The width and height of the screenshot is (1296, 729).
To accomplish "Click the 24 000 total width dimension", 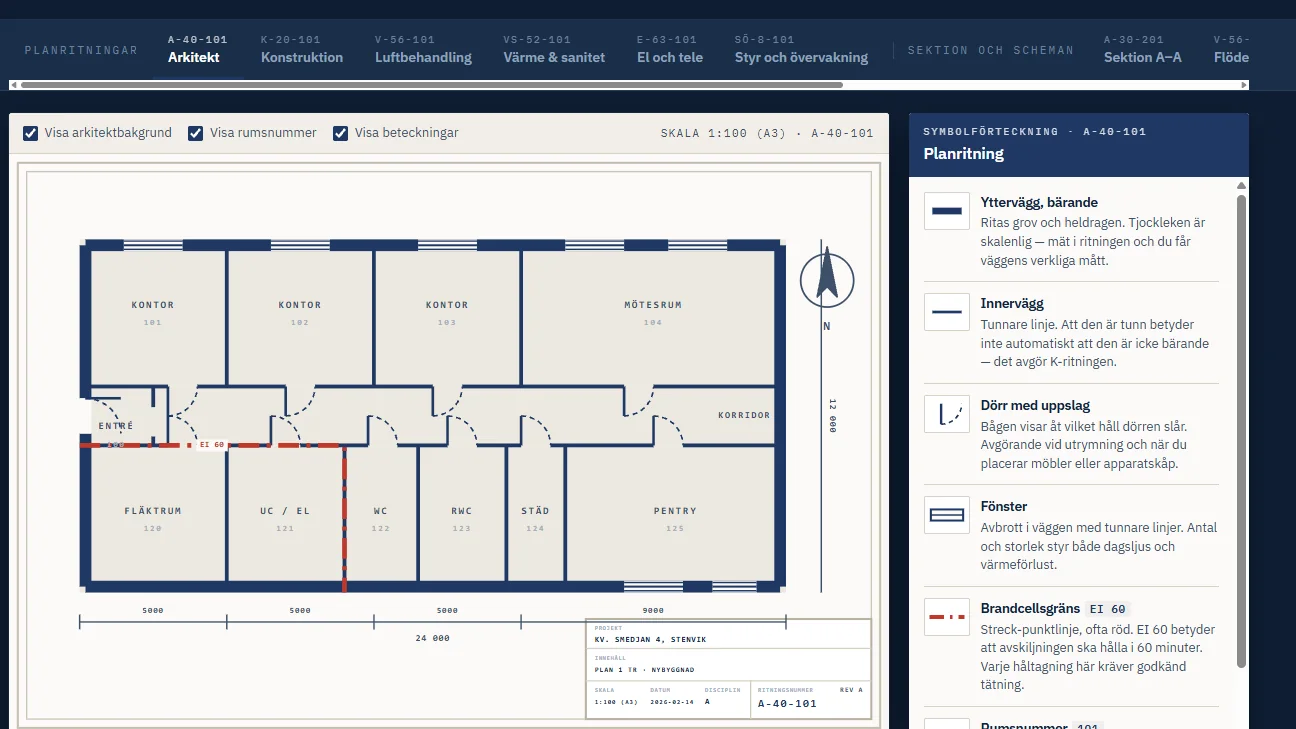I will click(432, 638).
